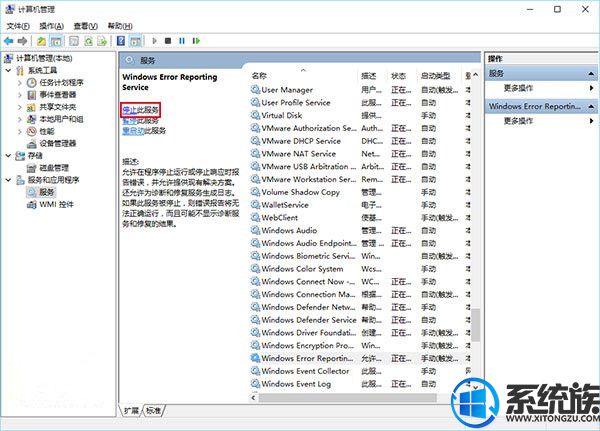Select 设备管理器 in the tree
The image size is (600, 431).
click(x=58, y=144)
